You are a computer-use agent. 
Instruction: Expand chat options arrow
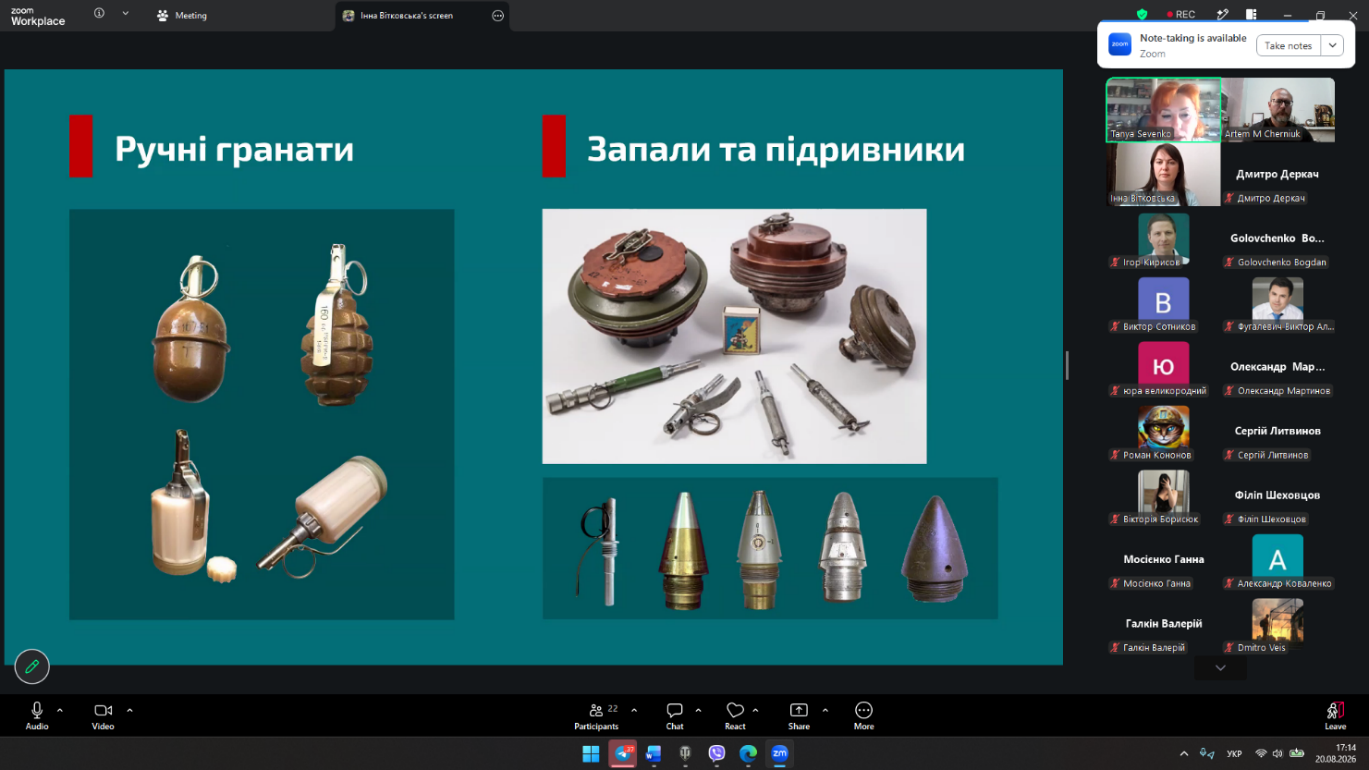point(698,710)
